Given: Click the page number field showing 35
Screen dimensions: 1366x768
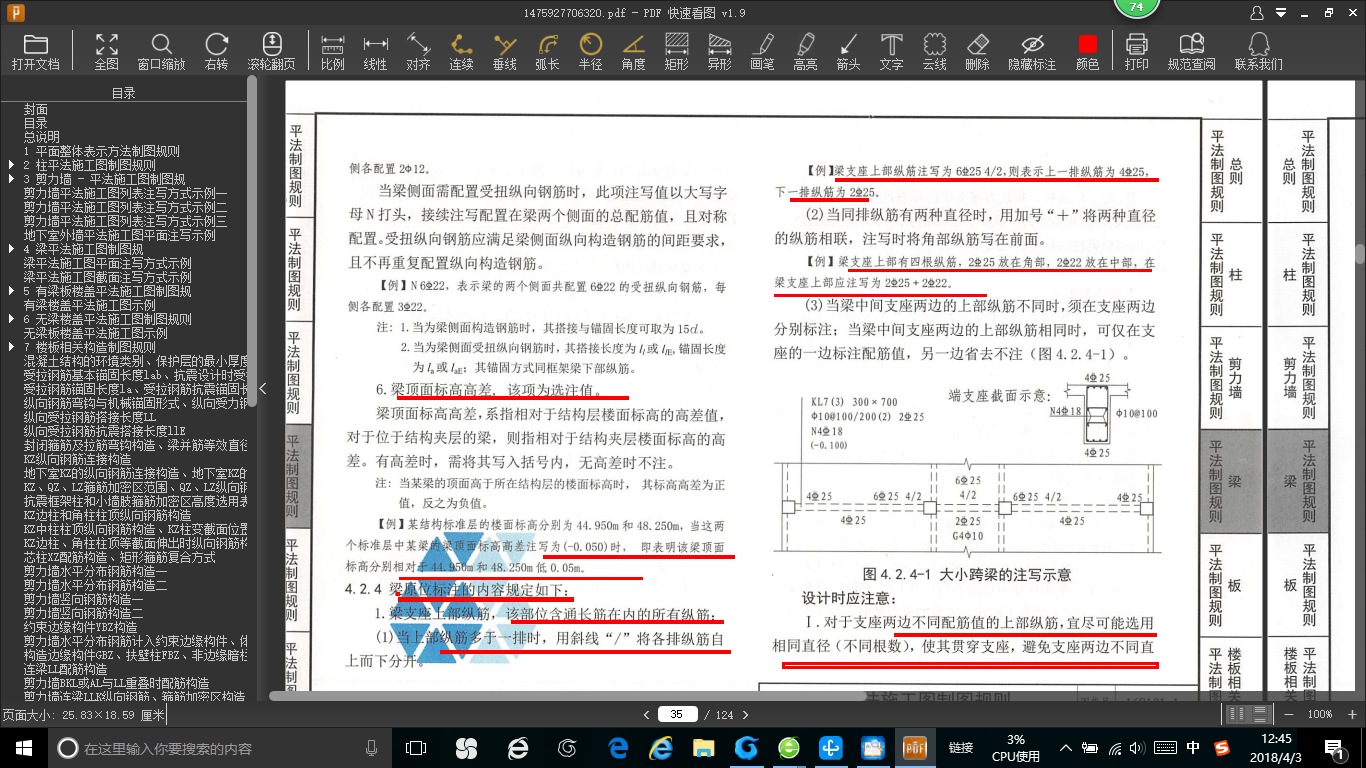Looking at the screenshot, I should tap(677, 714).
